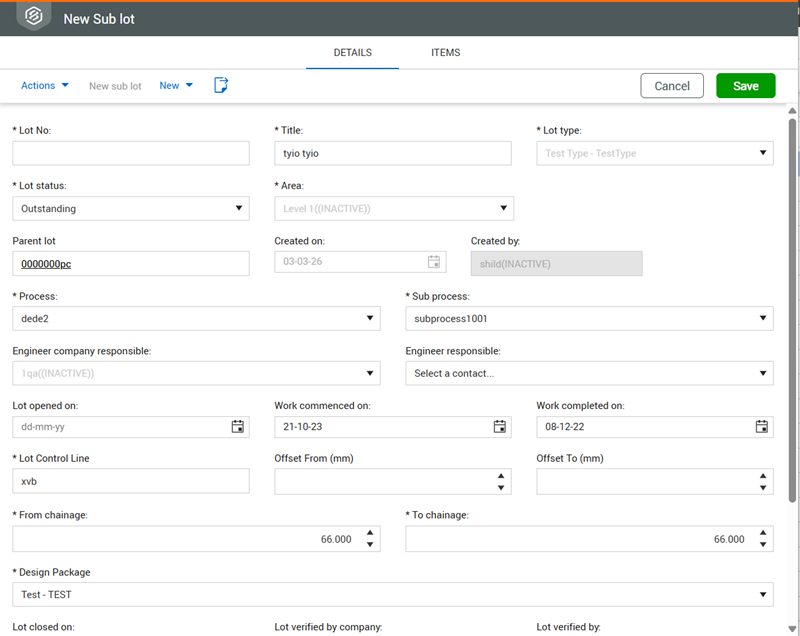The height and width of the screenshot is (636, 800).
Task: Increase the From chainage value
Action: pos(370,533)
